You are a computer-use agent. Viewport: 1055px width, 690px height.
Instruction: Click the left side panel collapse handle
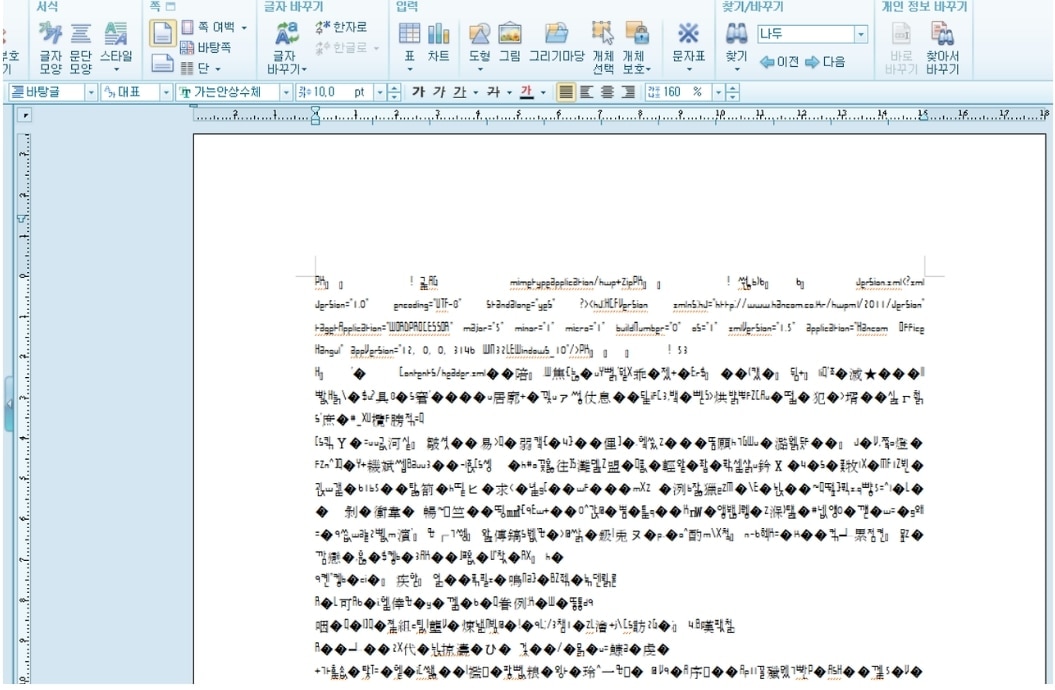click(x=8, y=404)
